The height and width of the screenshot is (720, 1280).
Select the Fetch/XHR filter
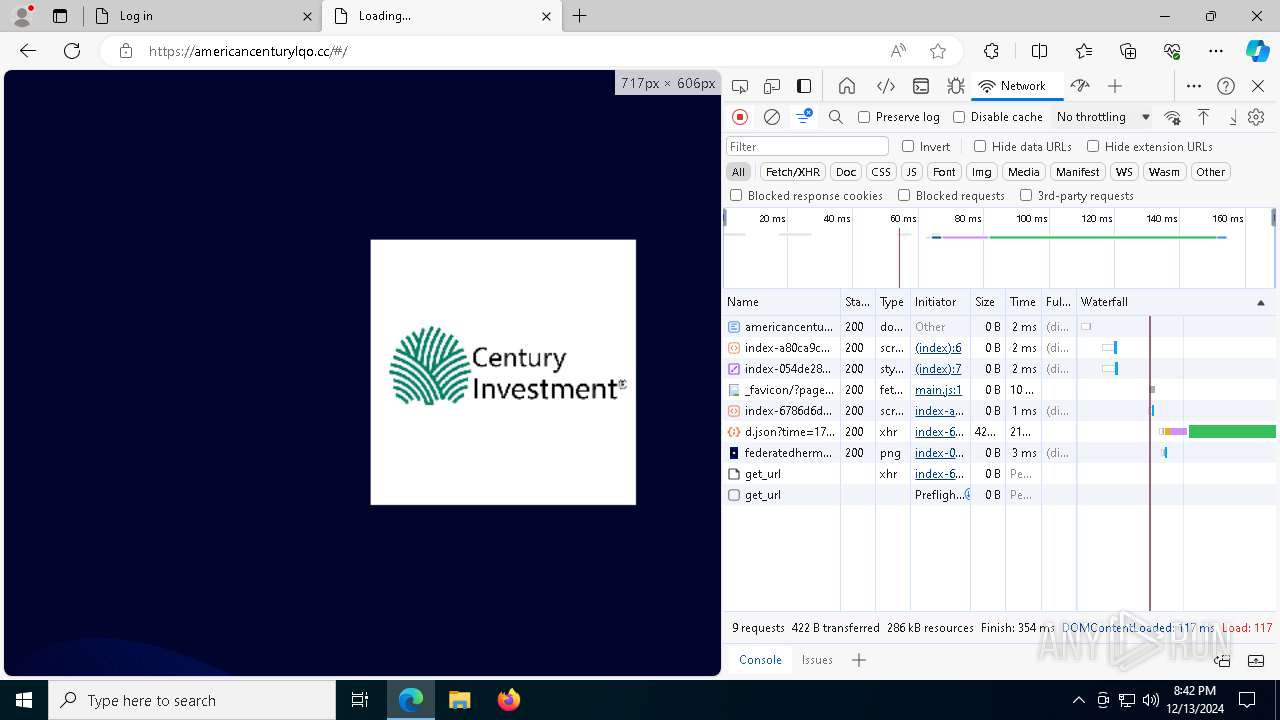point(793,172)
